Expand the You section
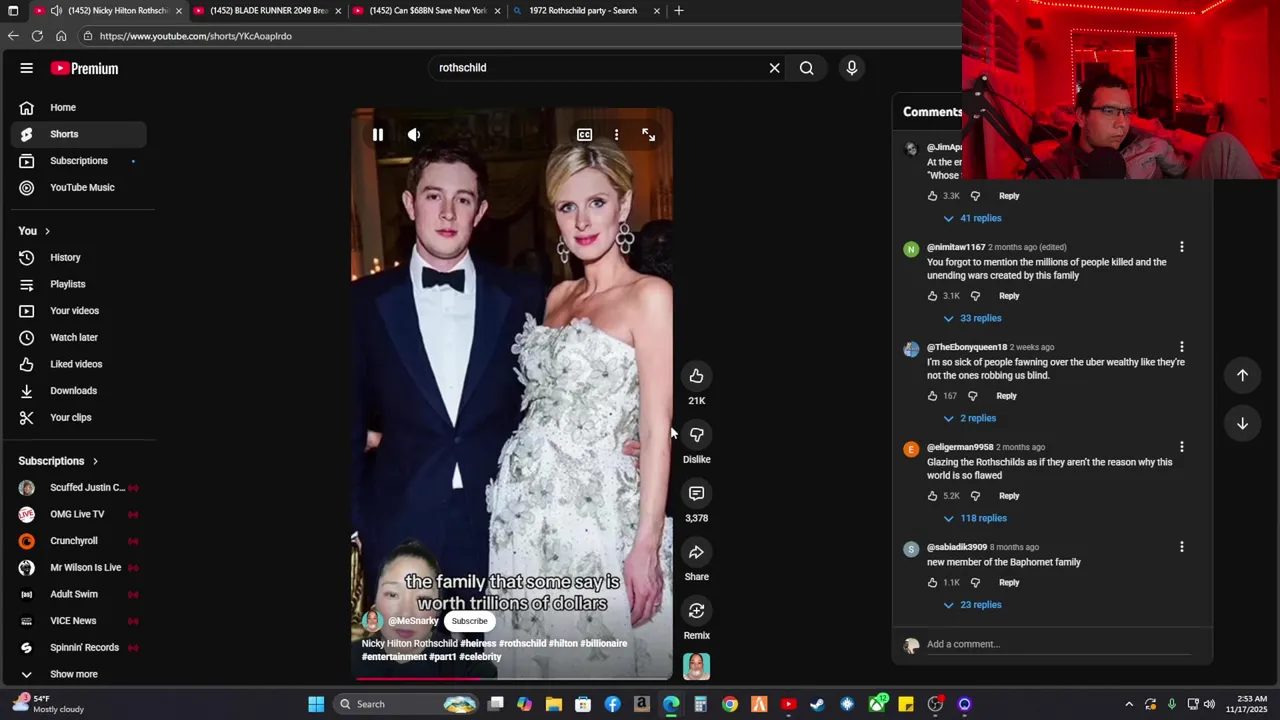This screenshot has width=1280, height=720. [34, 231]
